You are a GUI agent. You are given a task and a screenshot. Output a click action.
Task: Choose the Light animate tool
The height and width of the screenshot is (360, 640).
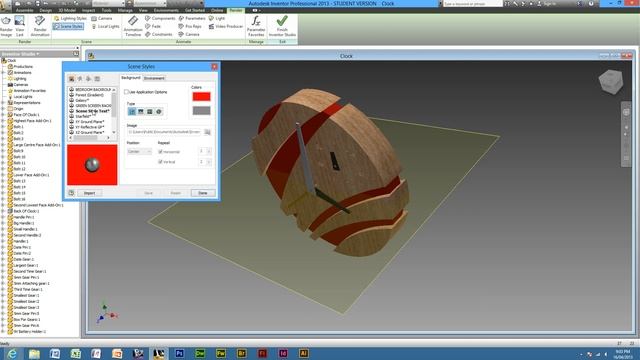click(217, 18)
